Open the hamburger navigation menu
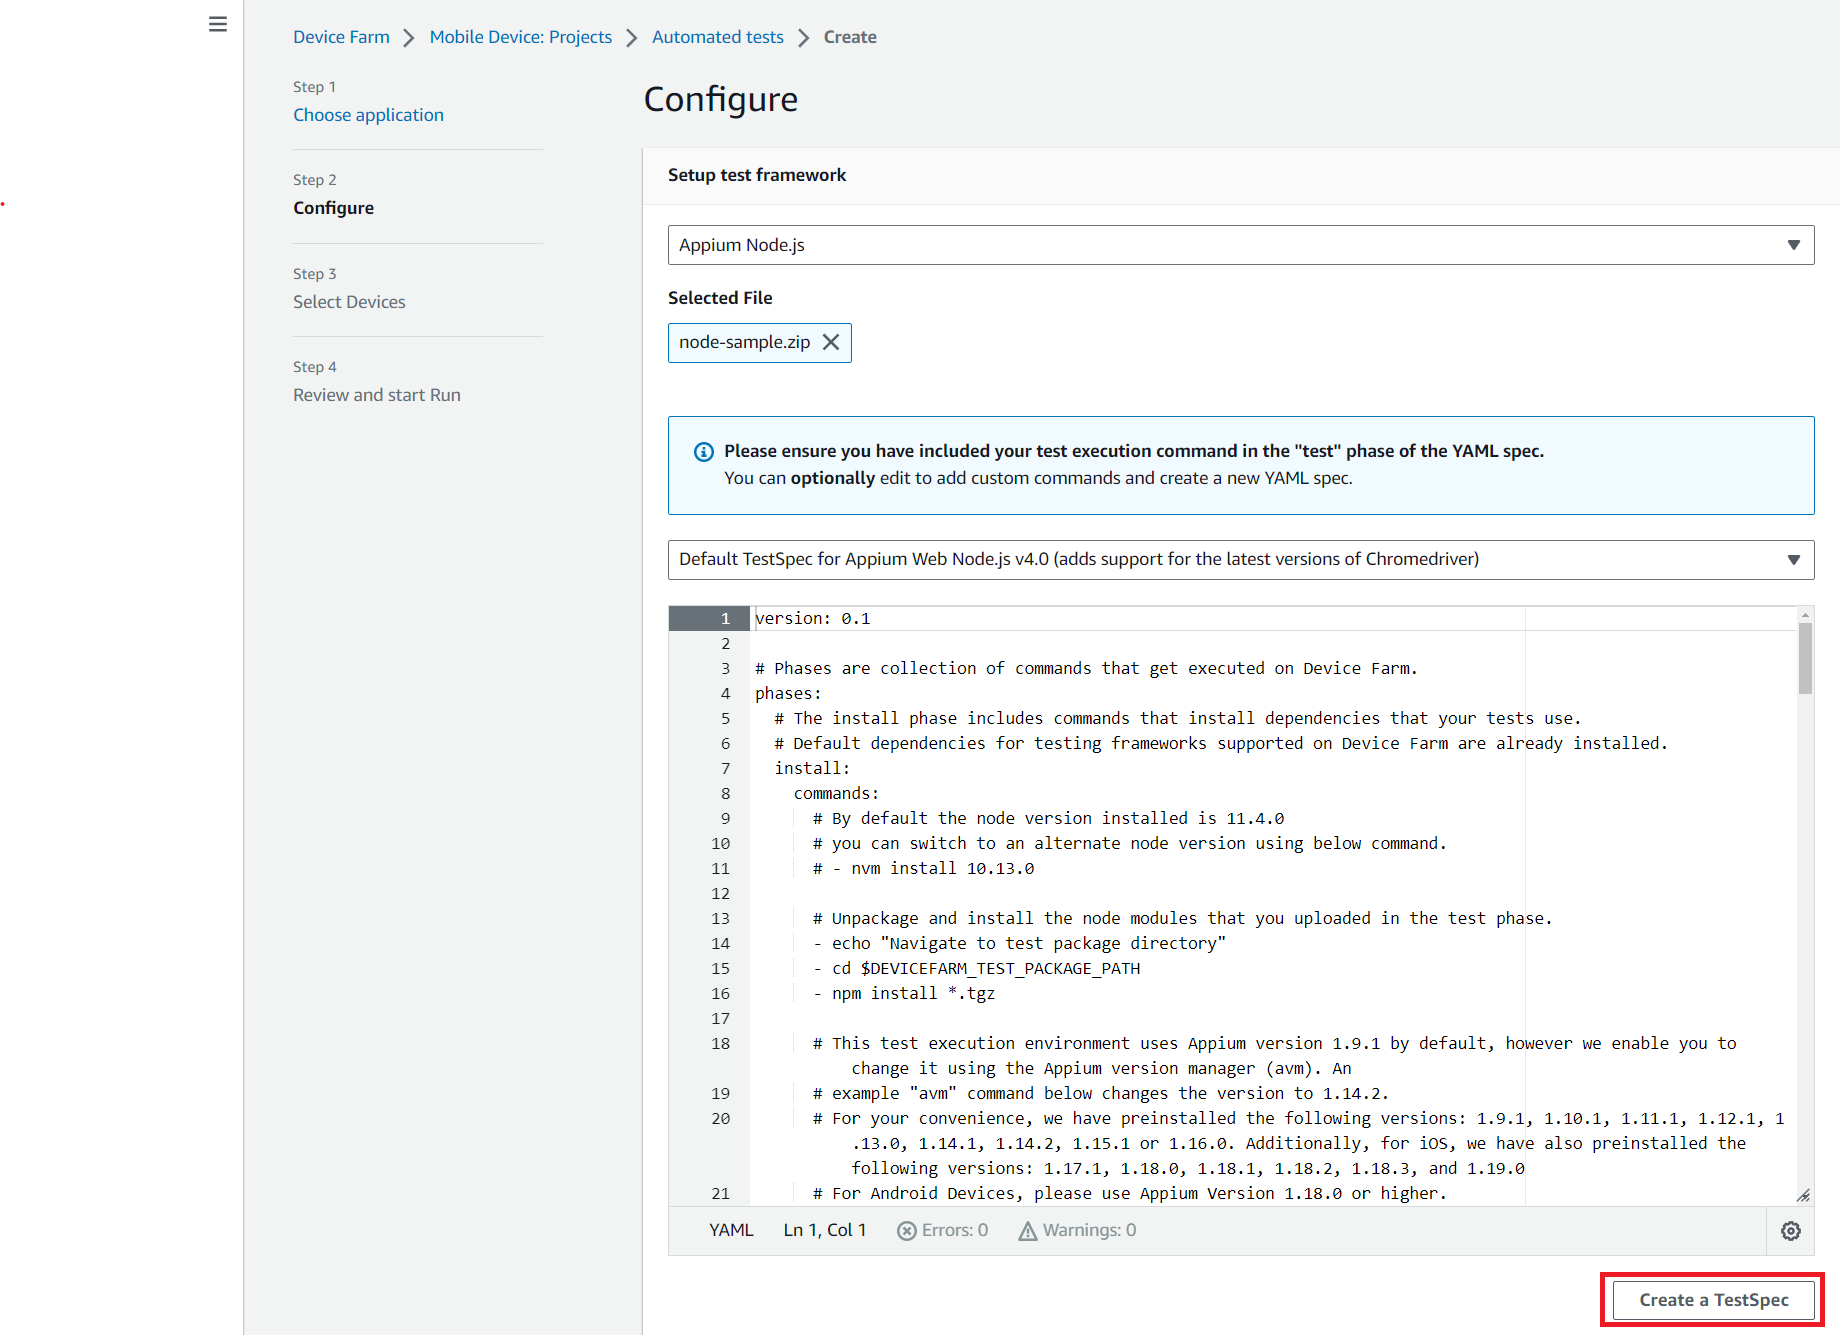Image resolution: width=1840 pixels, height=1335 pixels. point(217,24)
